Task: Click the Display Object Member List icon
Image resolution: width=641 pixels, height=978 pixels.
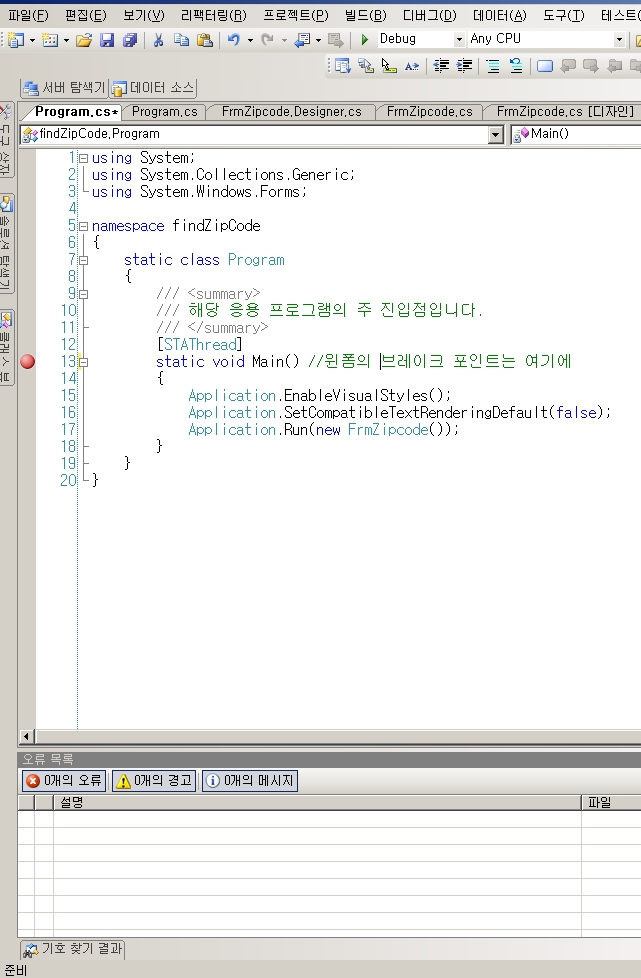Action: pos(342,66)
